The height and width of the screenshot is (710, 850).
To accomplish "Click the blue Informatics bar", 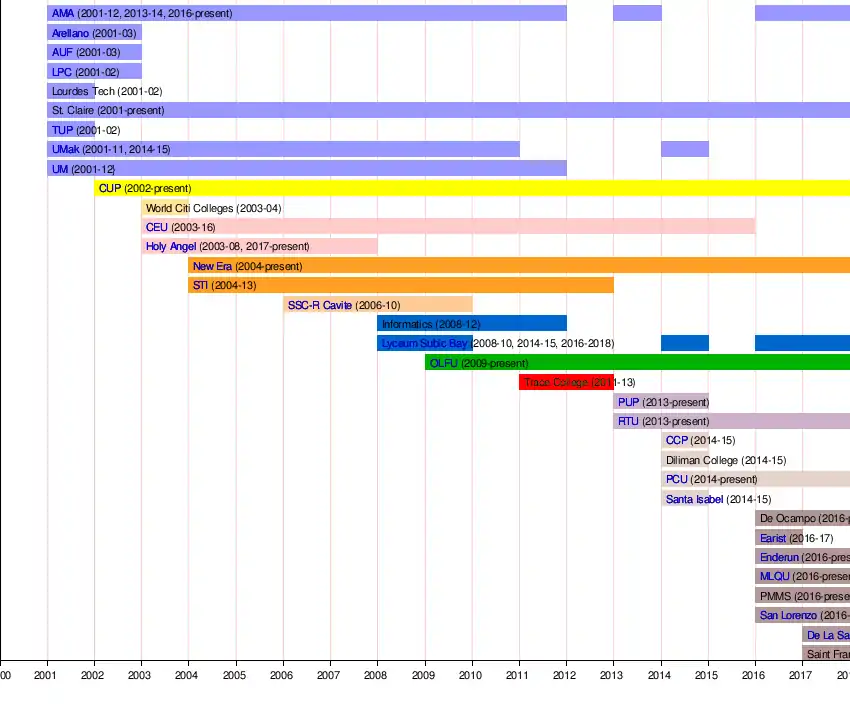I will point(520,324).
